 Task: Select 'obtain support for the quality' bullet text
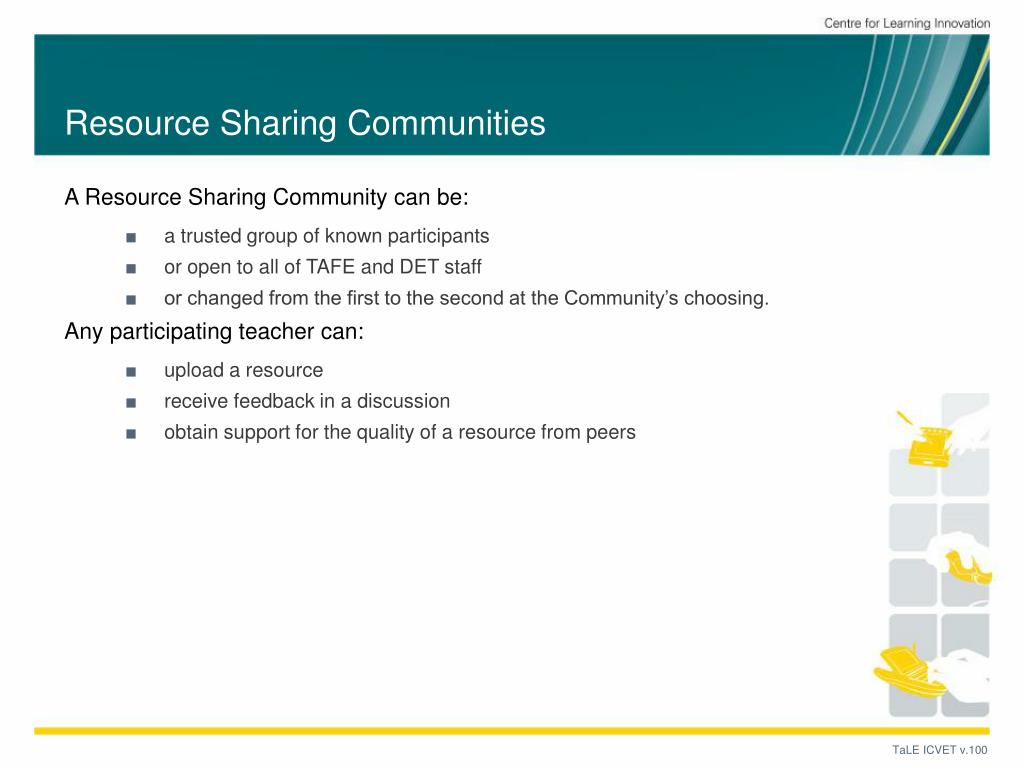click(x=400, y=432)
